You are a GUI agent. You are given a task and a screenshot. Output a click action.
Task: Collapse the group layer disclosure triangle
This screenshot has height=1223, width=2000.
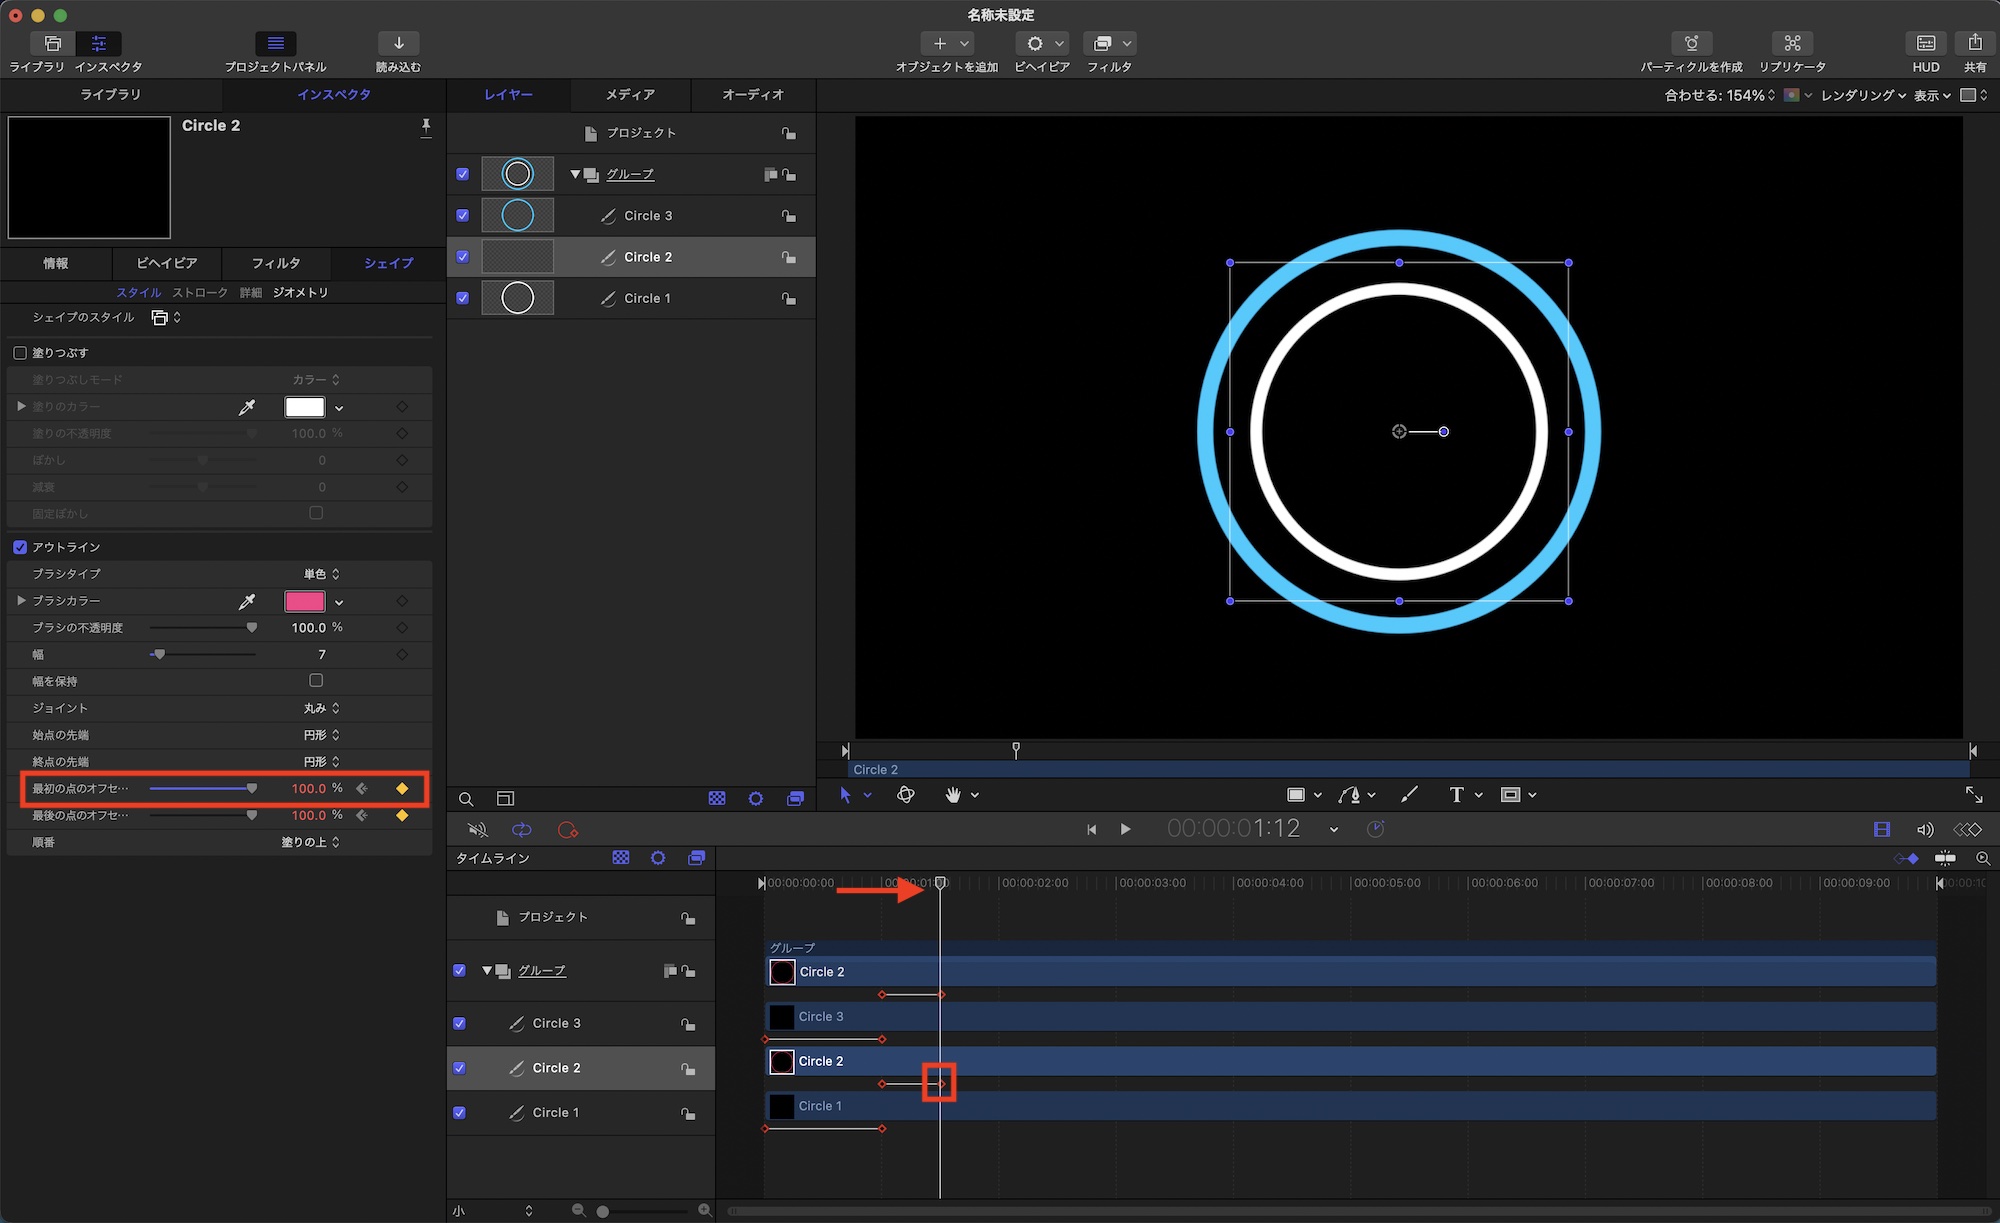(575, 174)
